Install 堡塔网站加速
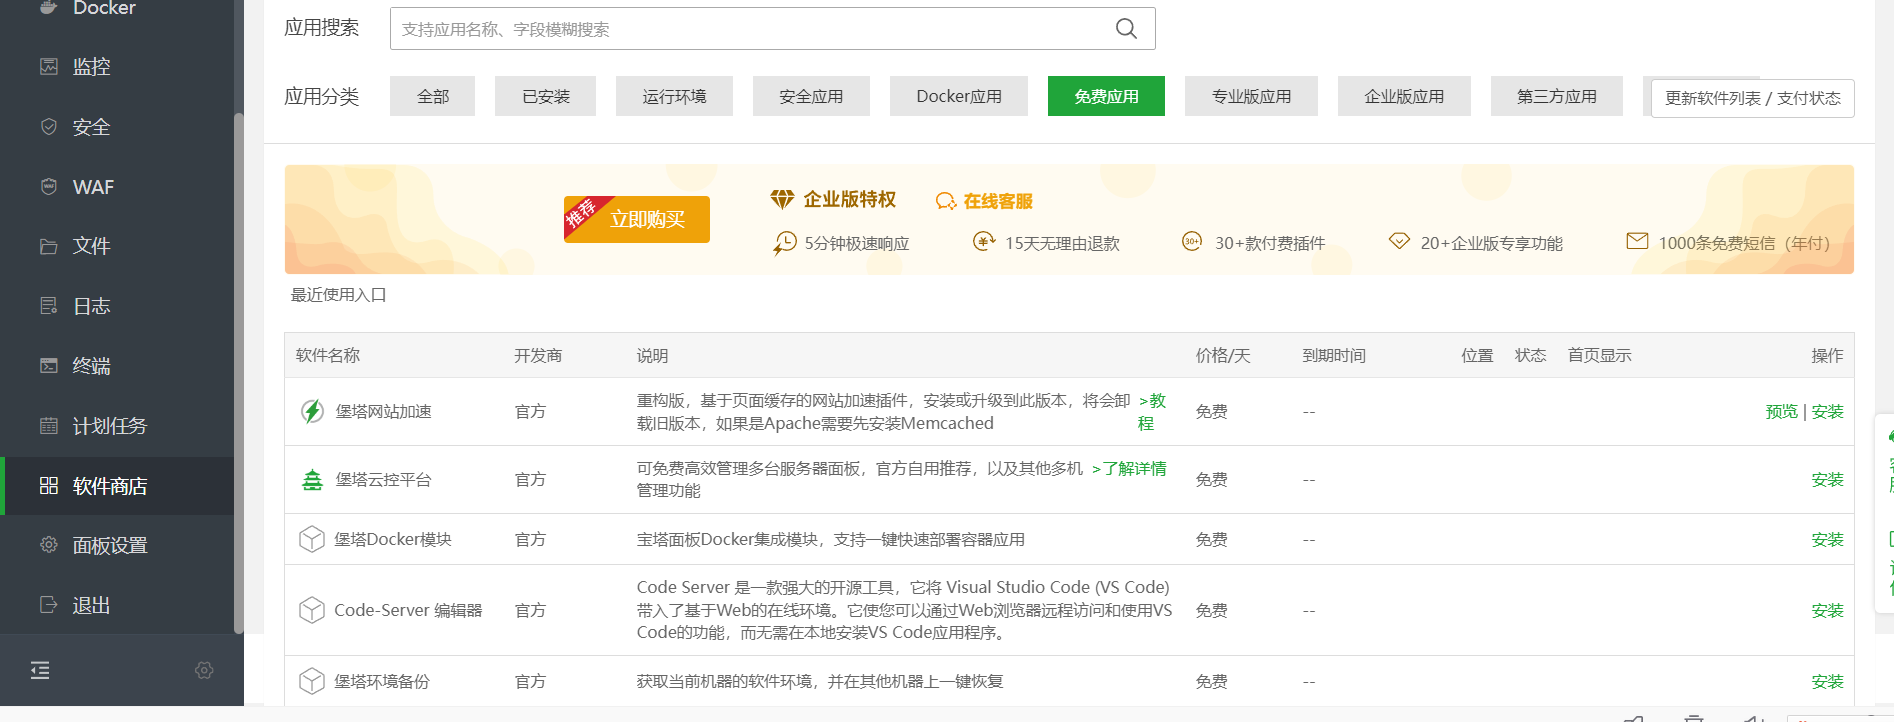The image size is (1894, 722). tap(1827, 411)
